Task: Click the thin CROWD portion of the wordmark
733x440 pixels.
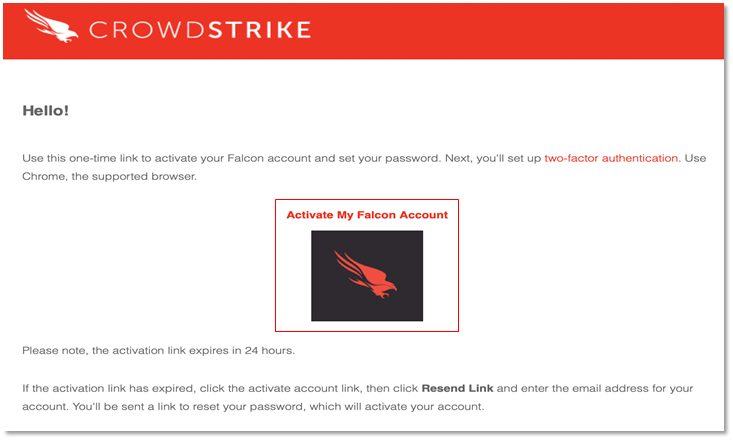Action: point(147,30)
